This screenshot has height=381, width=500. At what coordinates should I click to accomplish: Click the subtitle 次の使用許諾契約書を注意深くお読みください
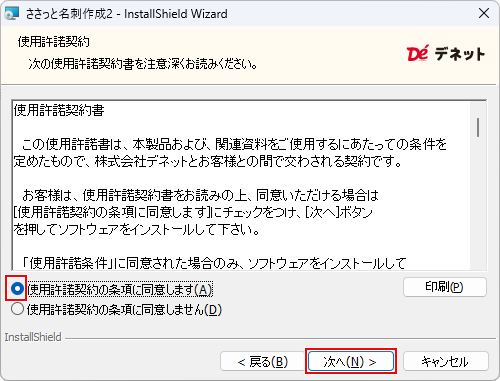pos(143,63)
